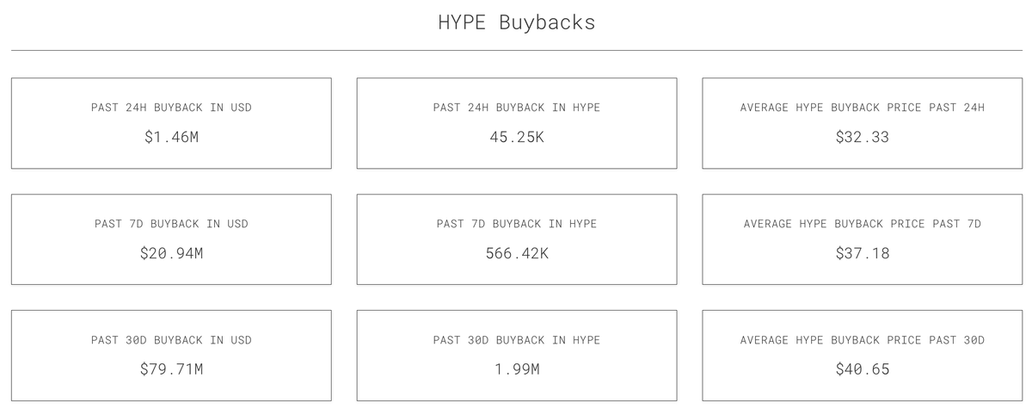Click the divider line under the heading
The height and width of the screenshot is (409, 1032).
click(x=516, y=50)
